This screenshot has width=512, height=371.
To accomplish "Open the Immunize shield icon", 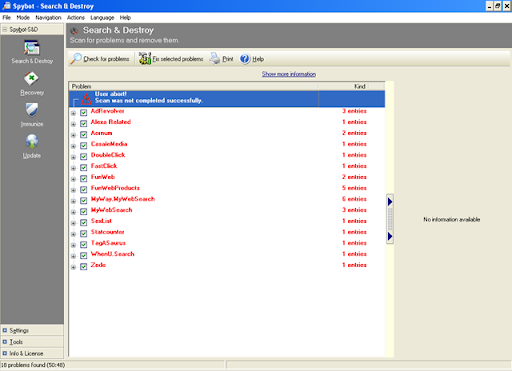I will click(x=32, y=110).
